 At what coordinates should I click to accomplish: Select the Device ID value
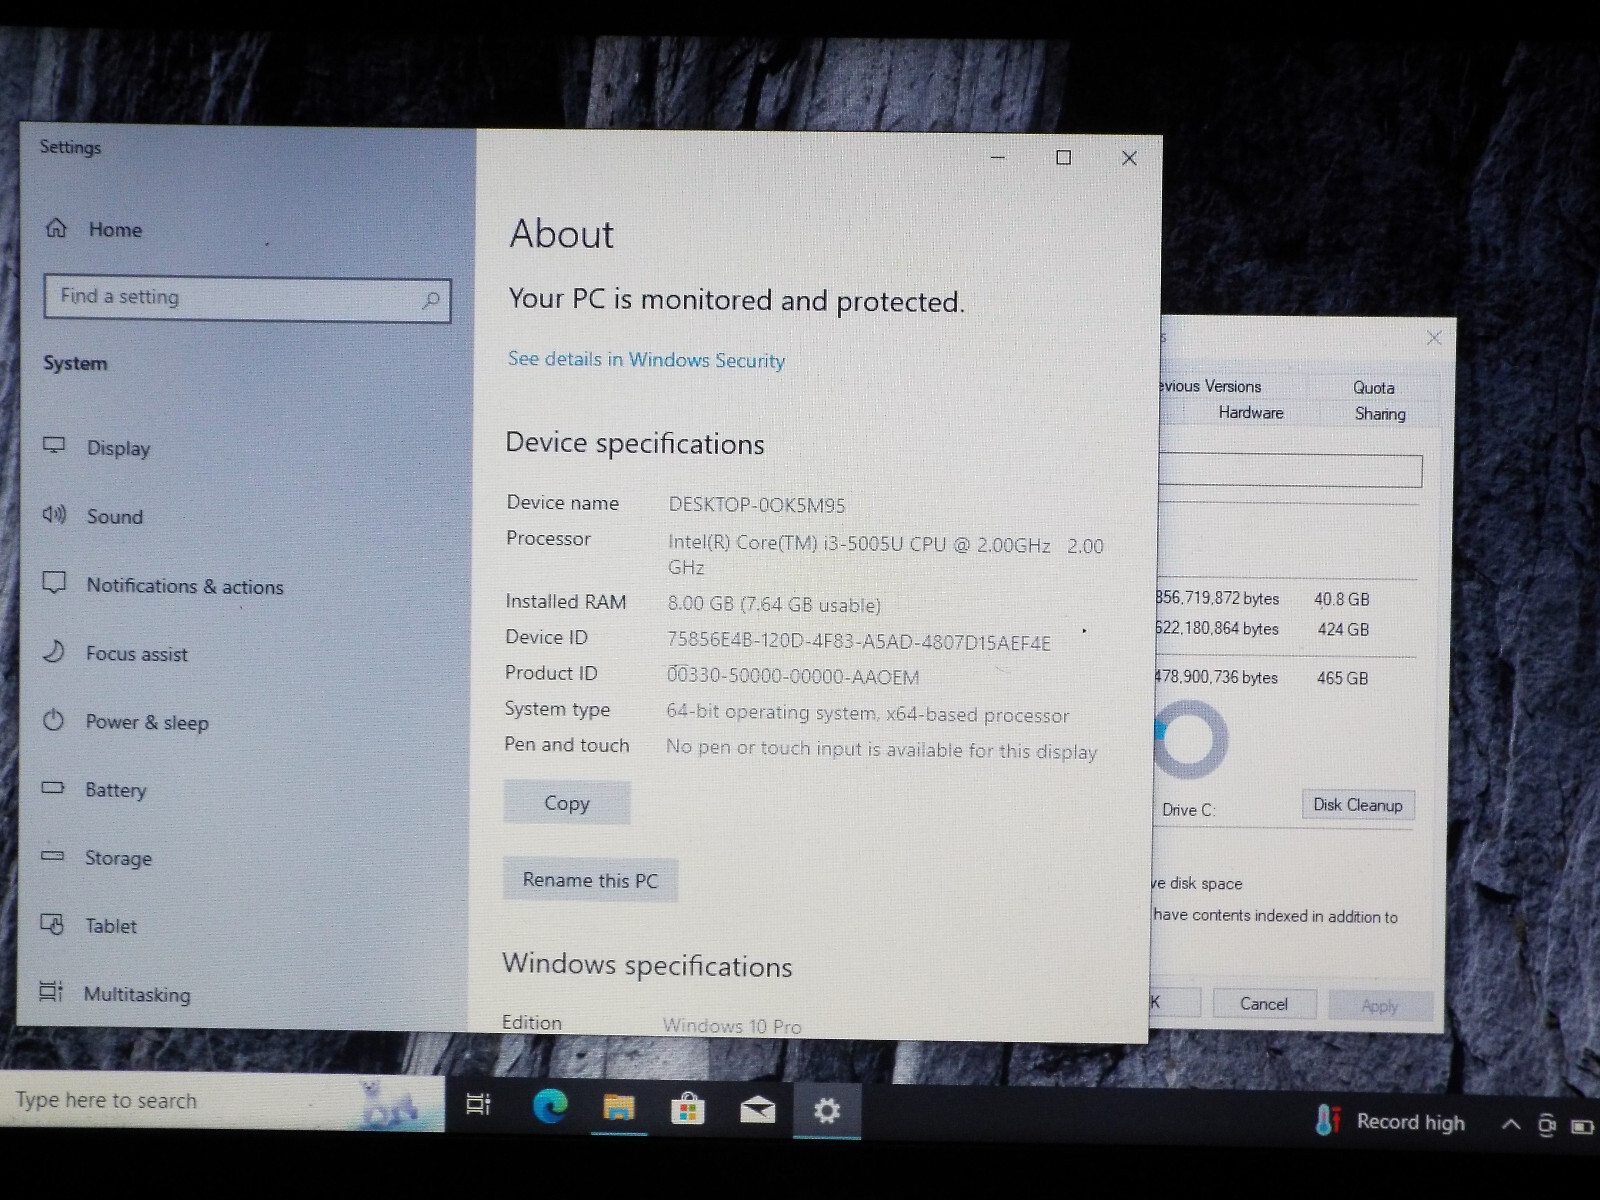click(x=859, y=641)
